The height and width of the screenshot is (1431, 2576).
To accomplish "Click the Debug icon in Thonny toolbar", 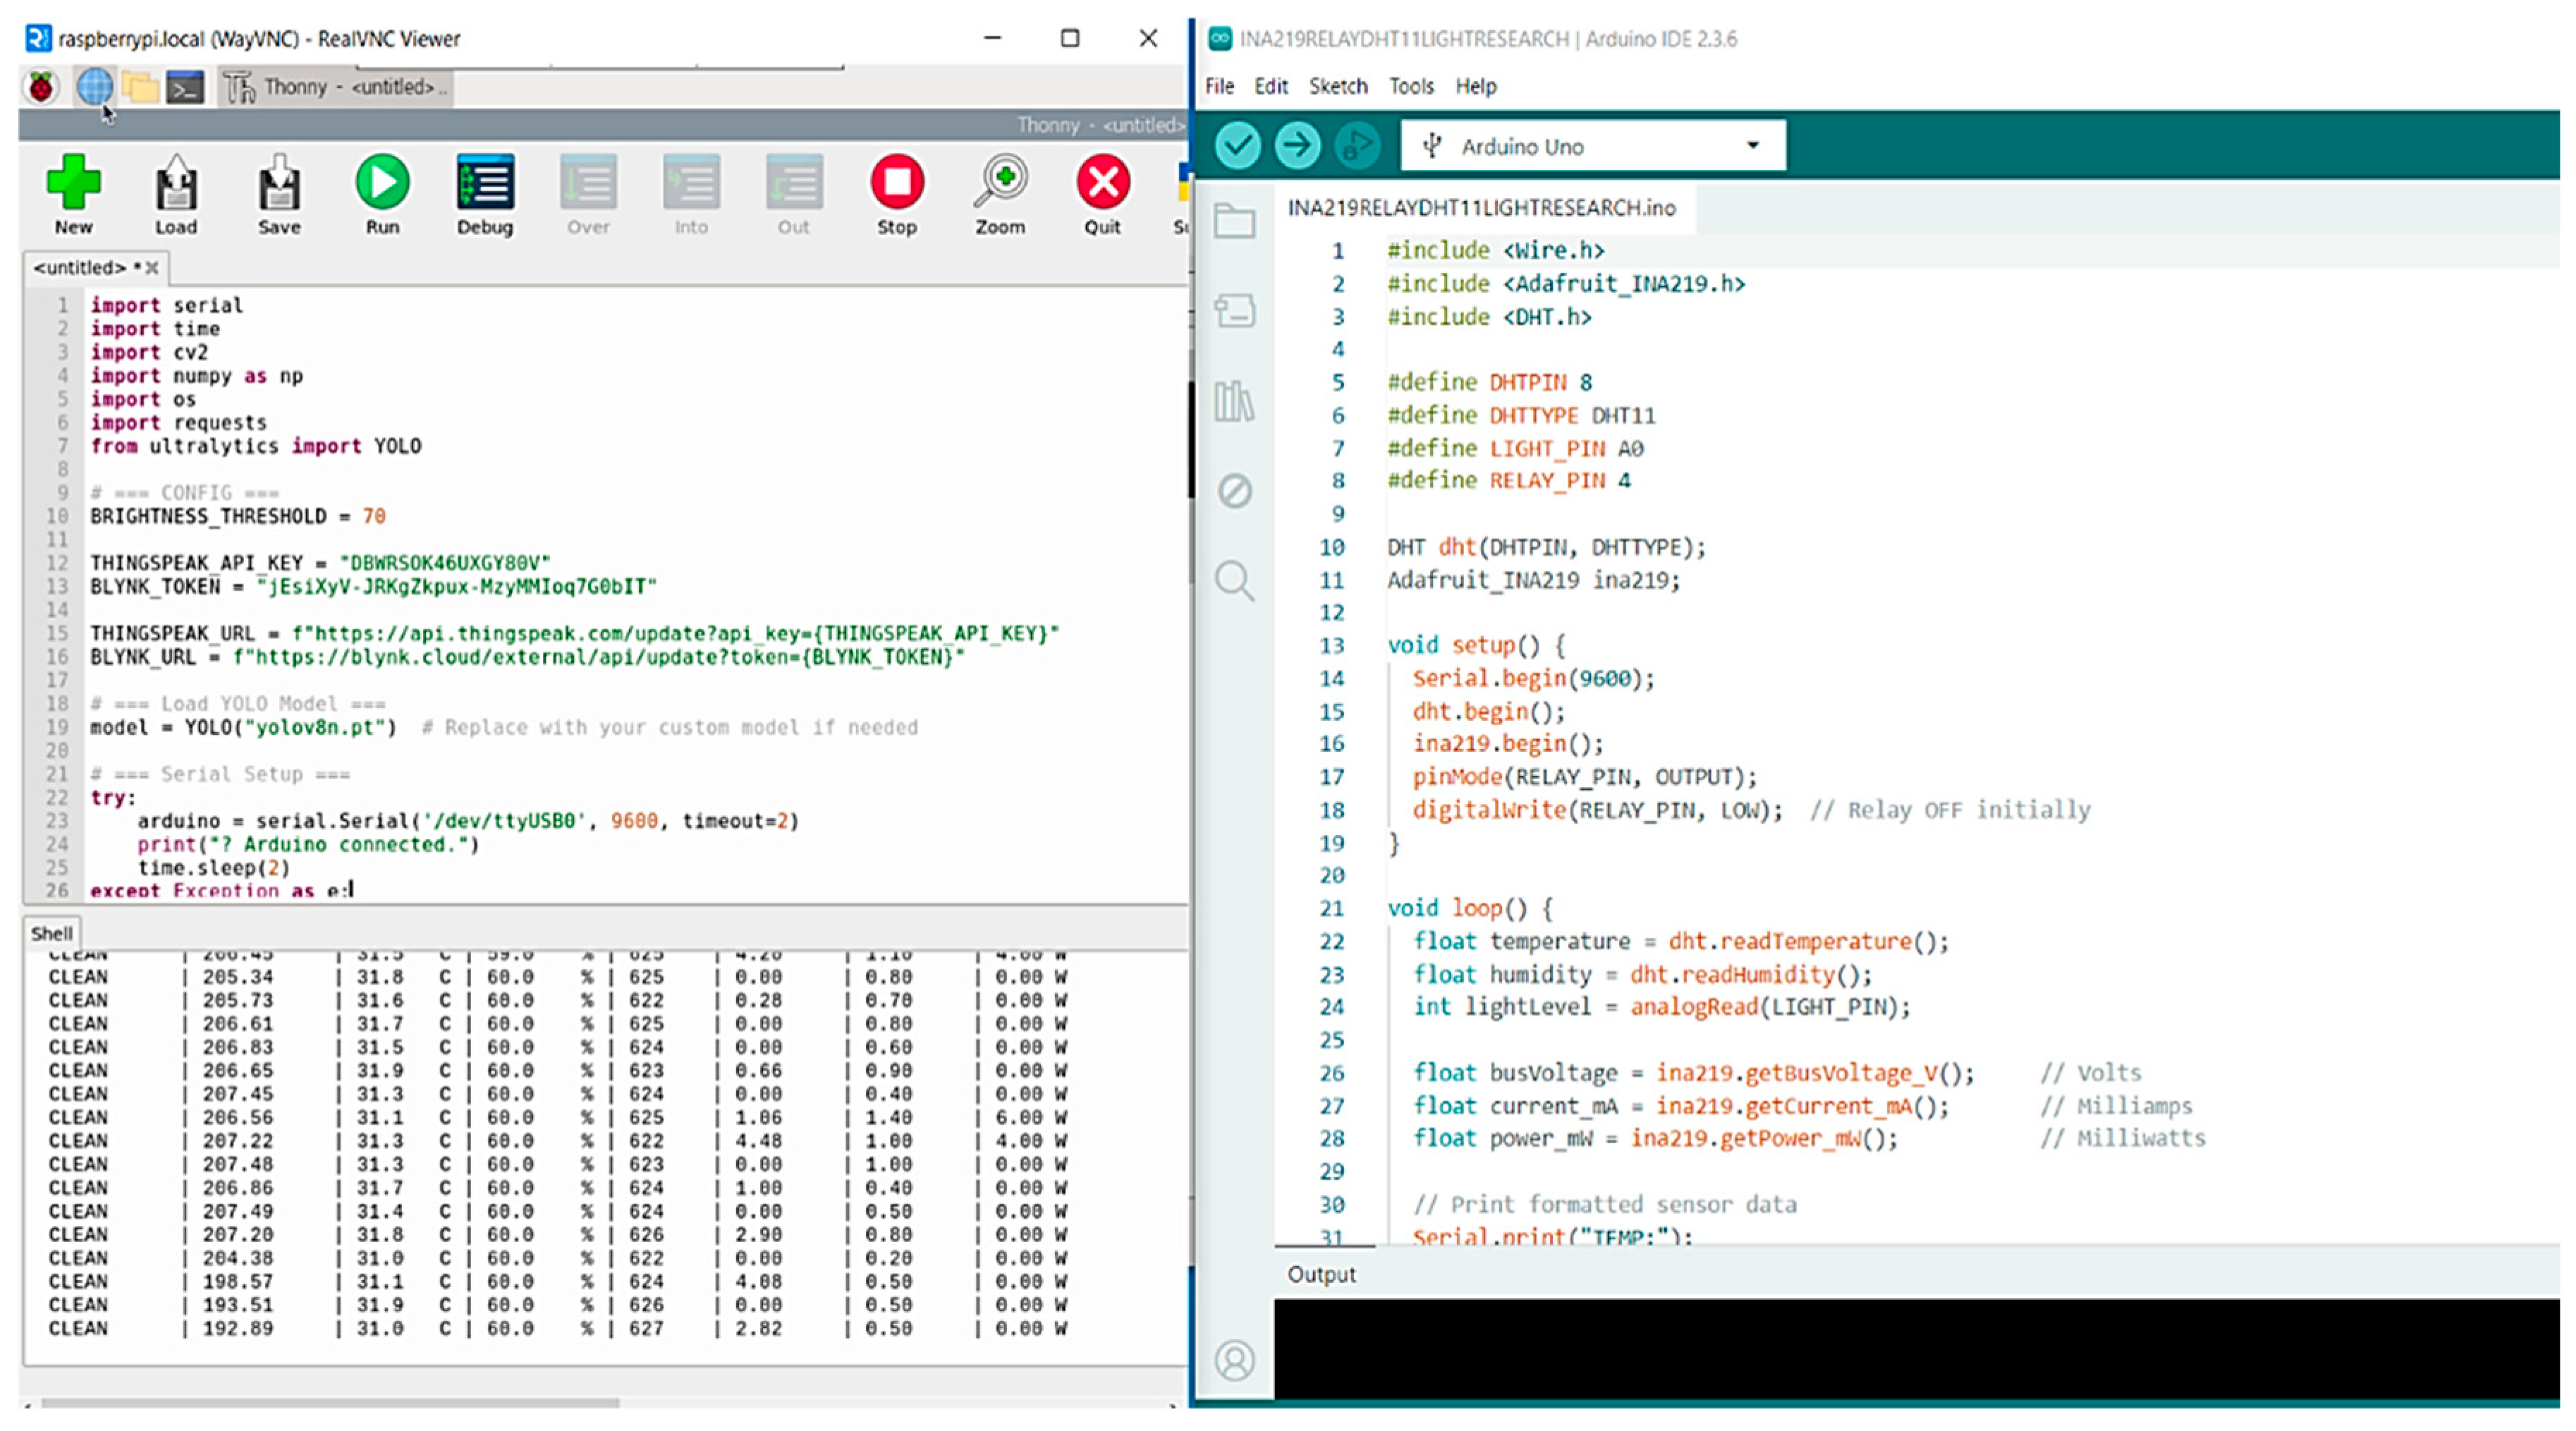I will click(x=485, y=183).
